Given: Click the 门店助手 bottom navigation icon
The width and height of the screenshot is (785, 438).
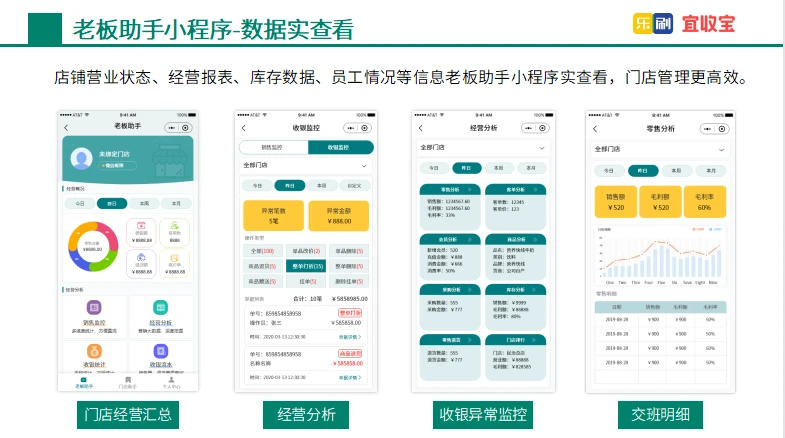Looking at the screenshot, I should 127,381.
